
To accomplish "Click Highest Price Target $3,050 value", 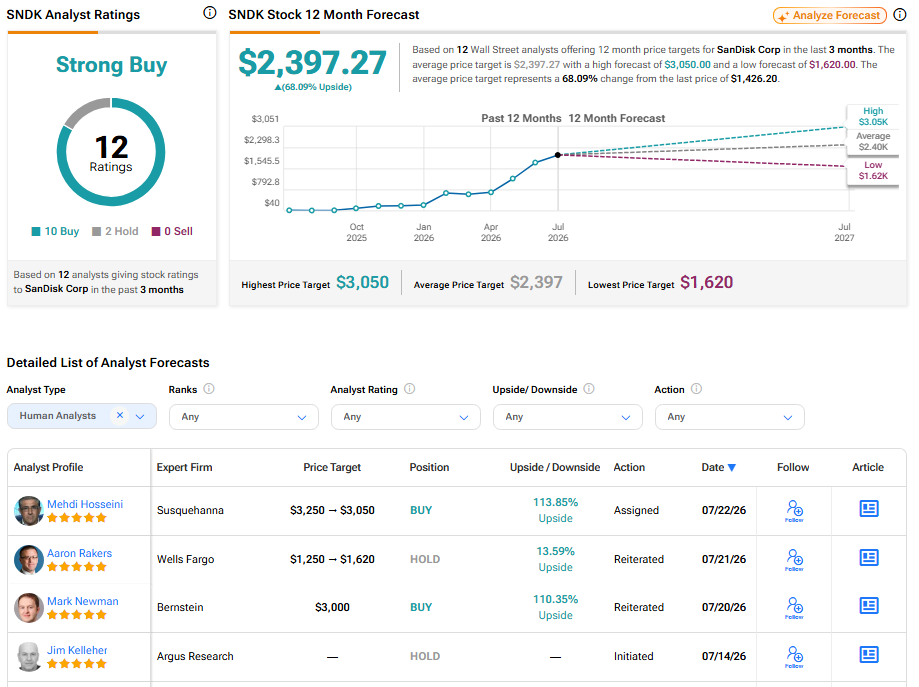I will tap(362, 283).
